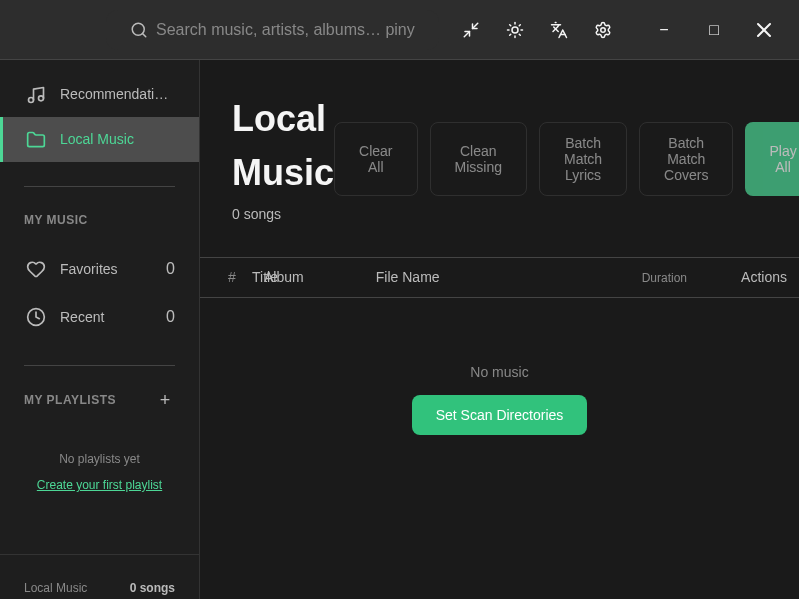This screenshot has width=799, height=599.
Task: Maximize the window
Action: point(714,30)
